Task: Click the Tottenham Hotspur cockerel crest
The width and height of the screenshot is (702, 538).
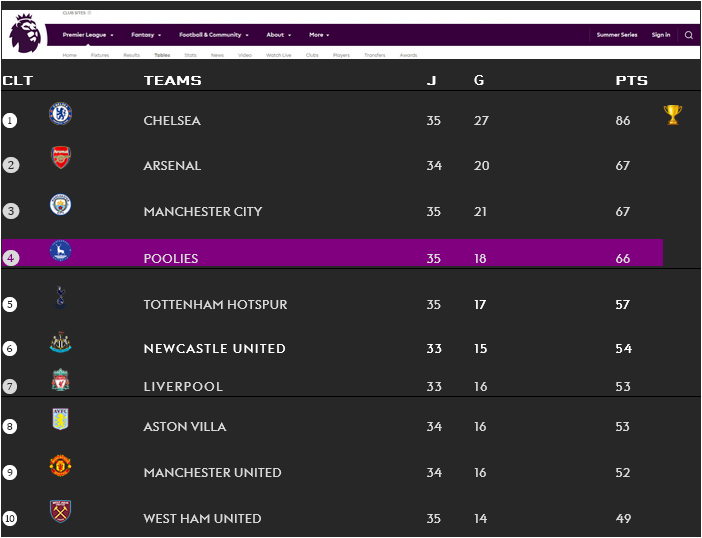Action: click(x=60, y=297)
